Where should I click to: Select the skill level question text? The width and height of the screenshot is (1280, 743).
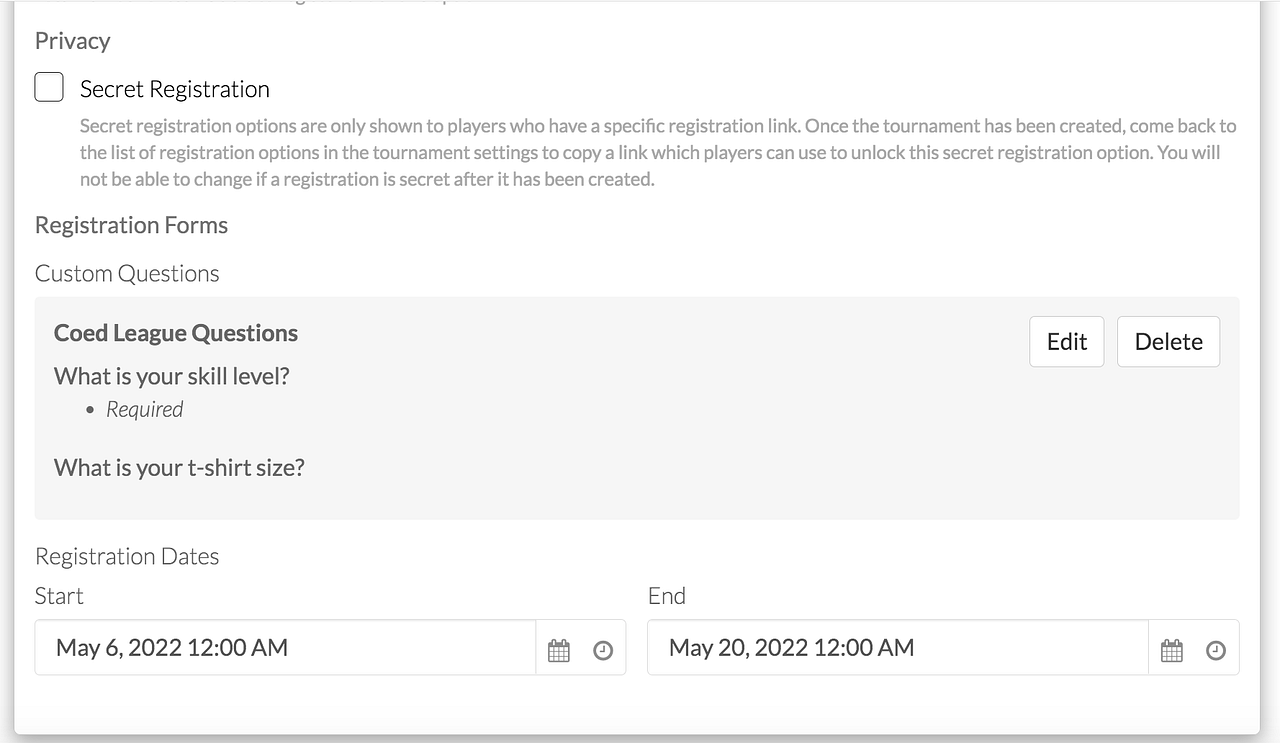171,377
